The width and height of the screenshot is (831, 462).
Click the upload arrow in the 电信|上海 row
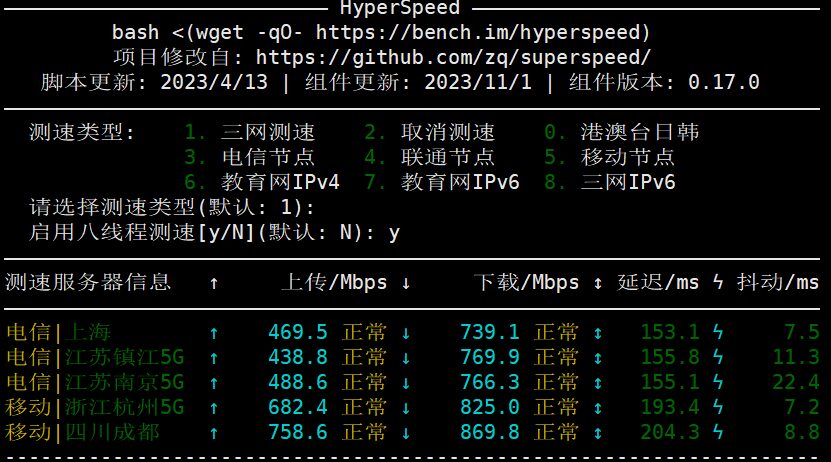(x=214, y=332)
